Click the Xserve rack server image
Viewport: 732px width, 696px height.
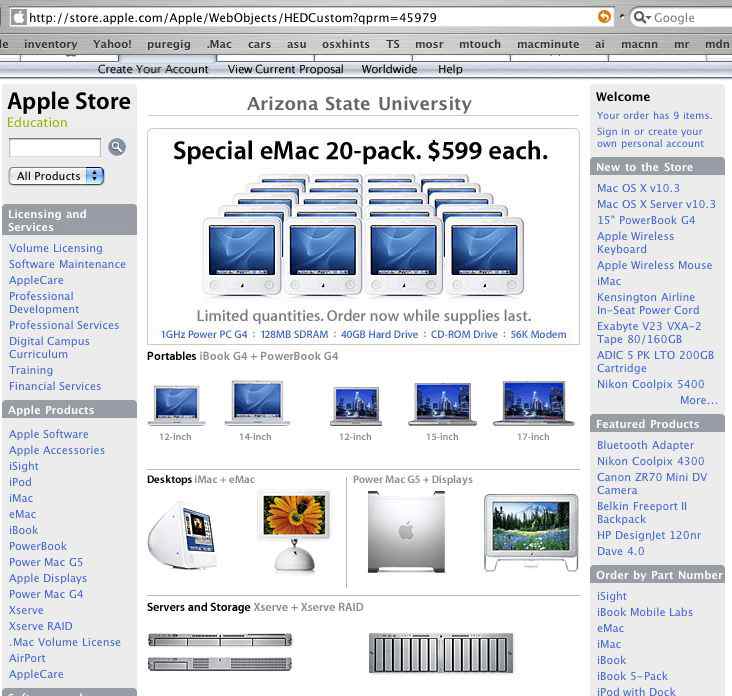click(x=220, y=652)
